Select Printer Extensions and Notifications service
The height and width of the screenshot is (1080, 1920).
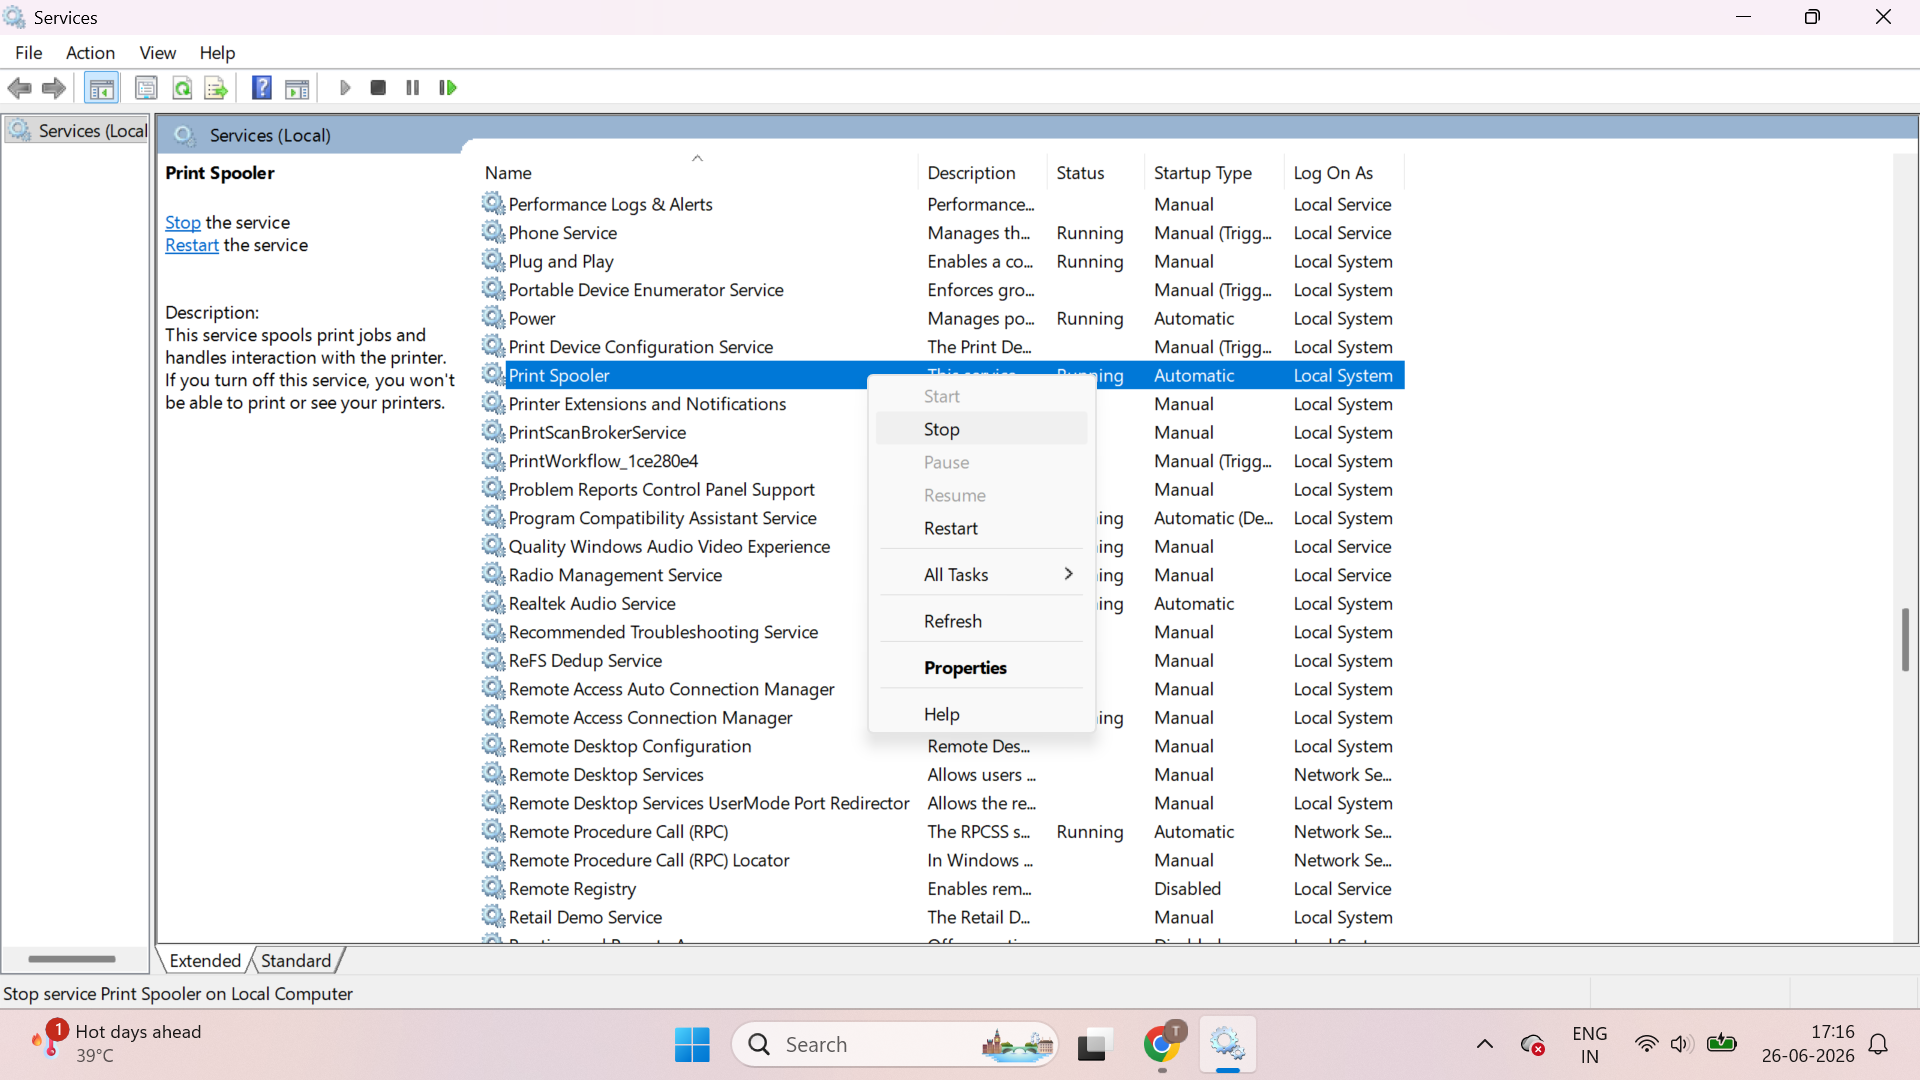(647, 404)
